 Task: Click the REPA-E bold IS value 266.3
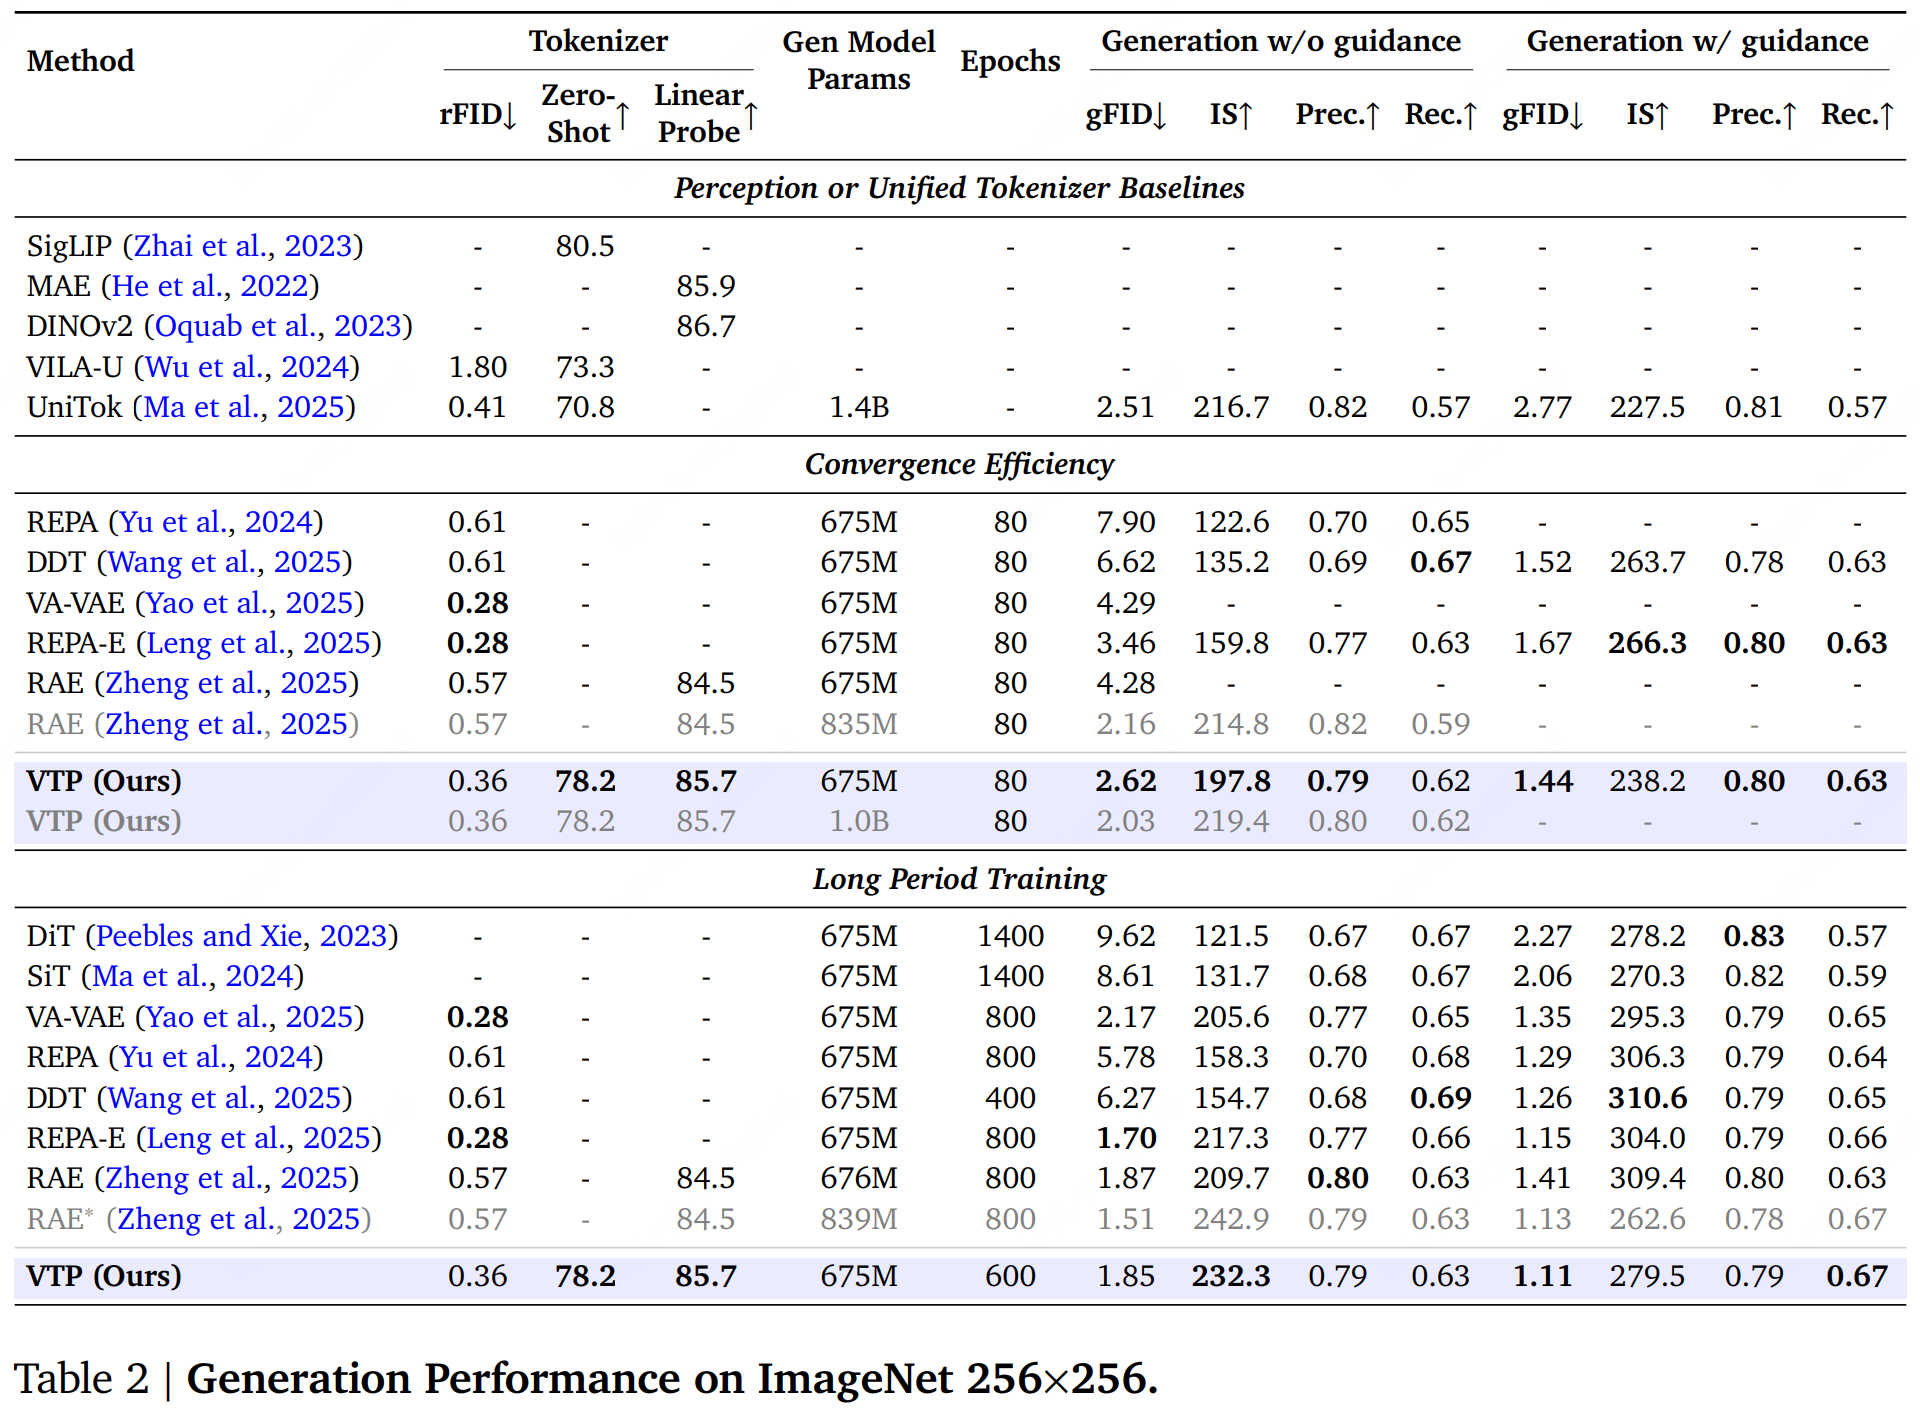point(1647,643)
